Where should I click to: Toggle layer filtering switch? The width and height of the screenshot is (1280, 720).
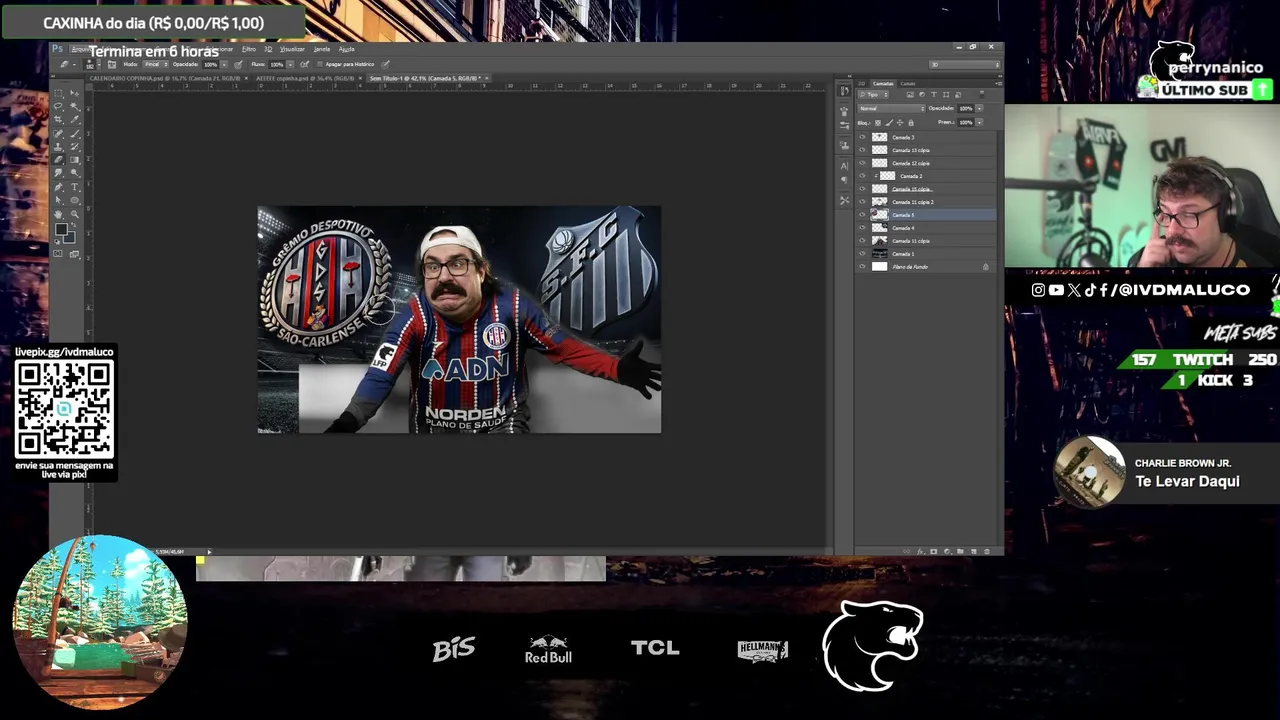click(982, 94)
